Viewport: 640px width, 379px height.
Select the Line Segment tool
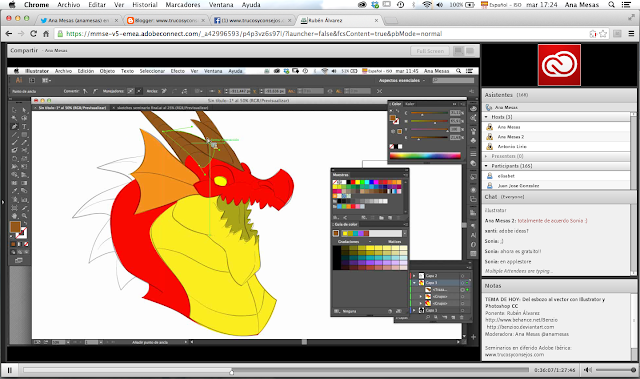(x=14, y=135)
